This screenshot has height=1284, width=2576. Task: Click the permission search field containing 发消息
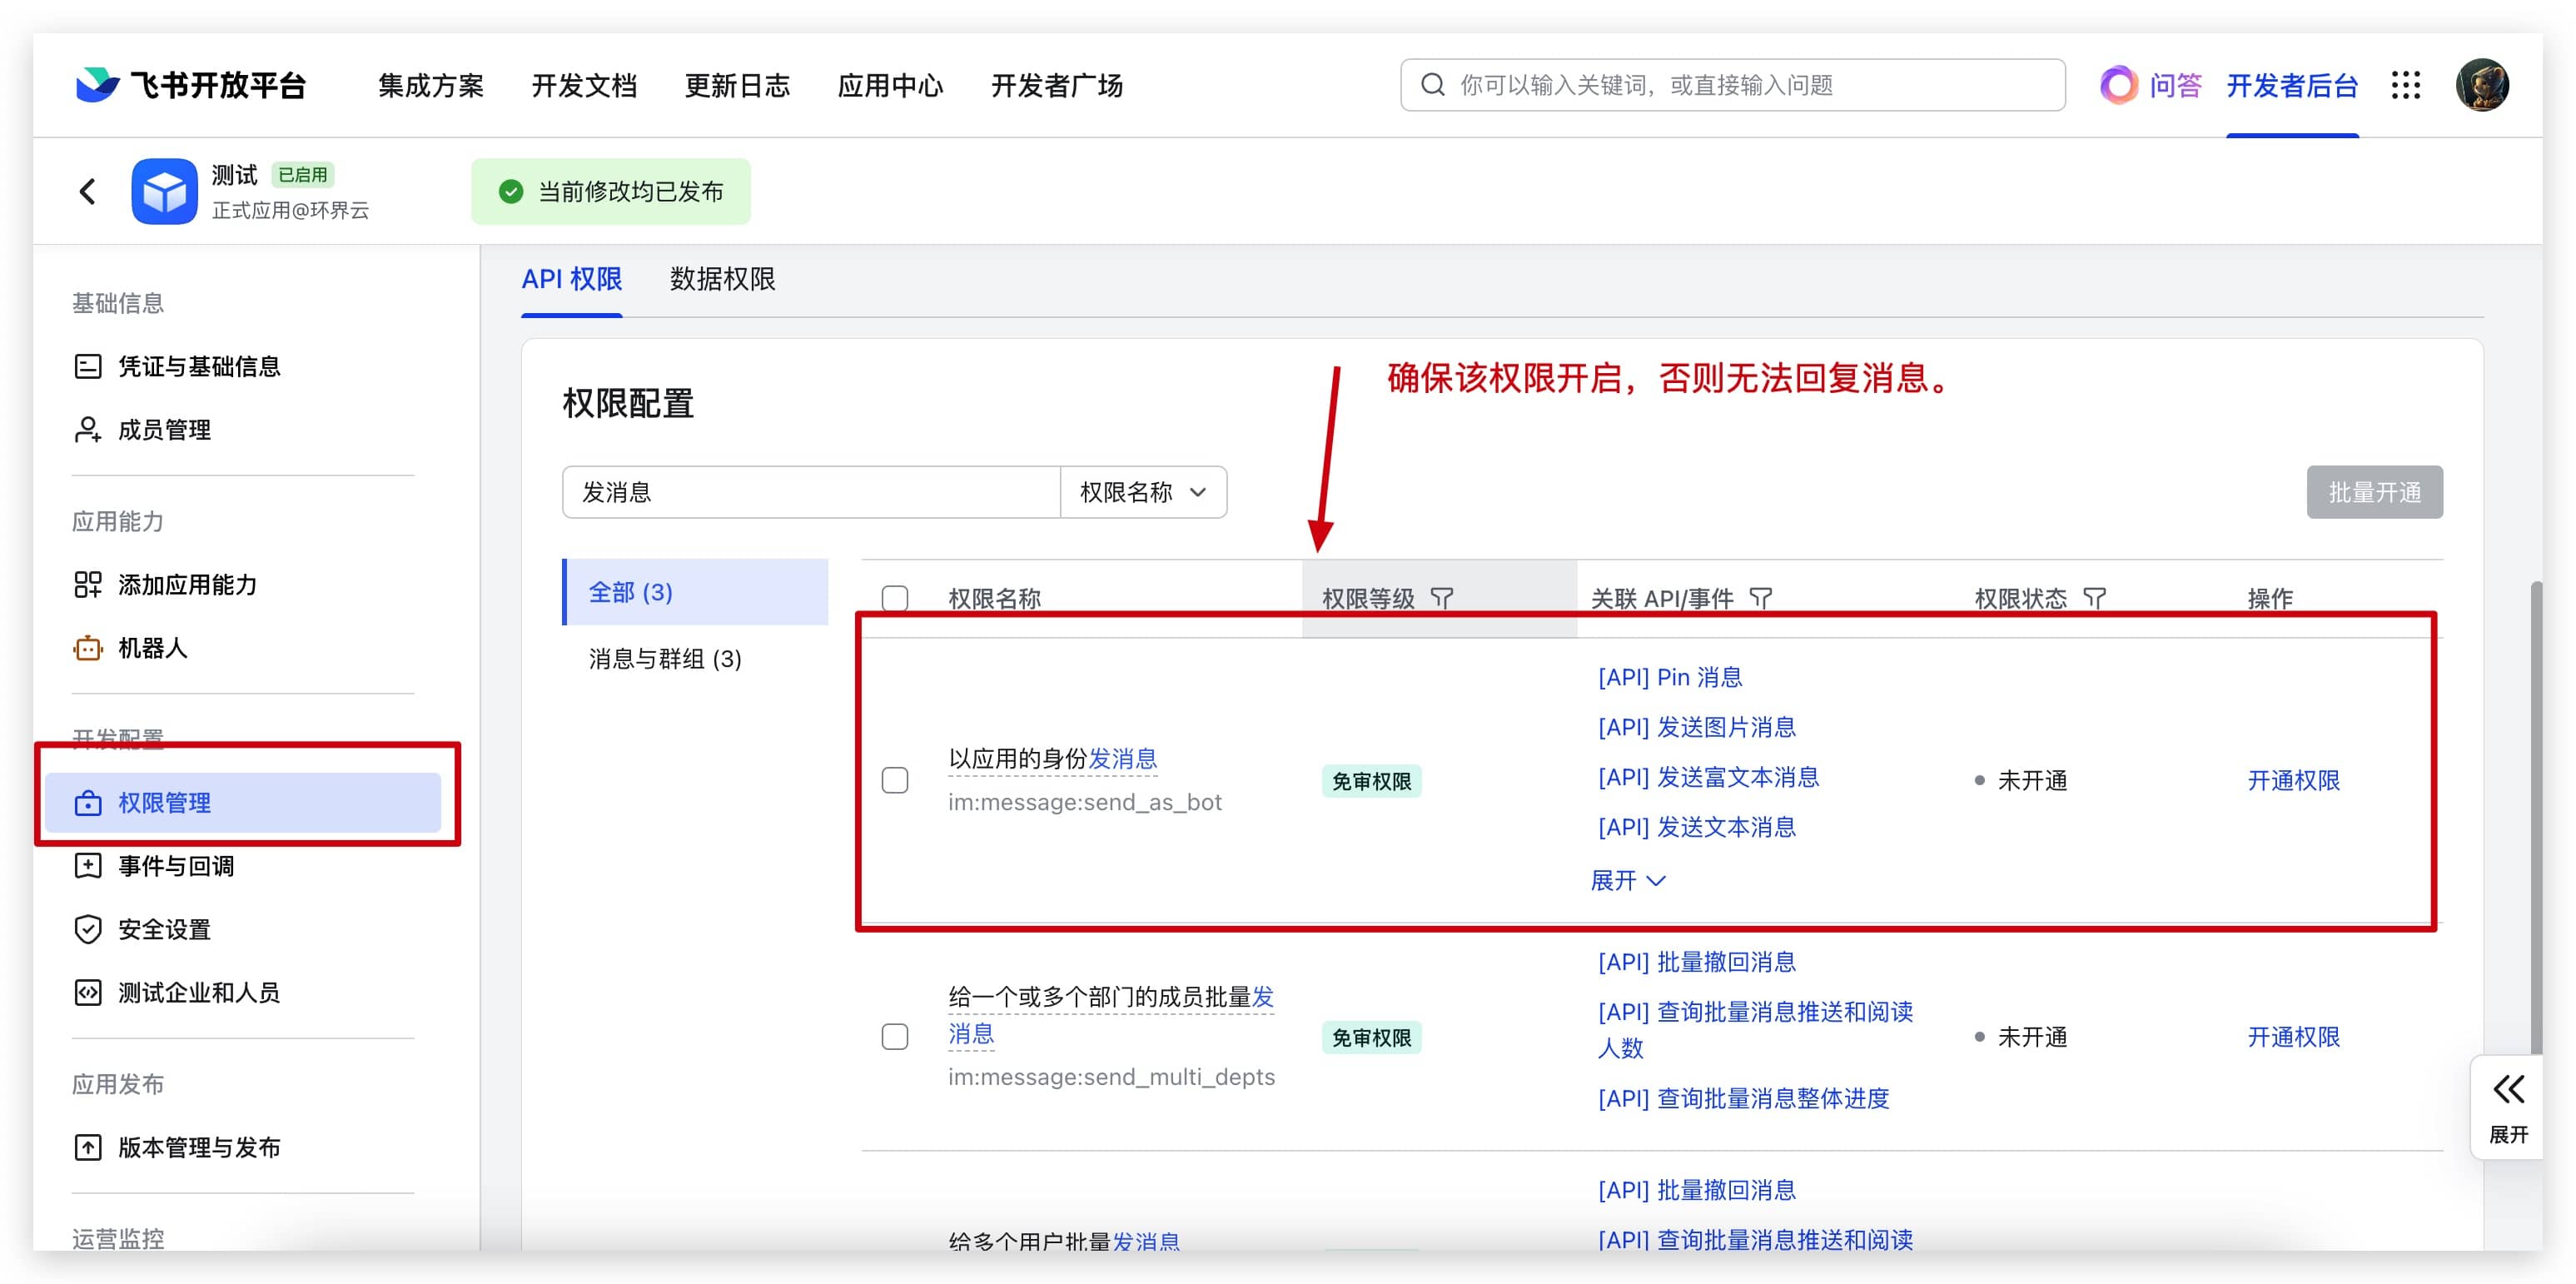pos(810,492)
